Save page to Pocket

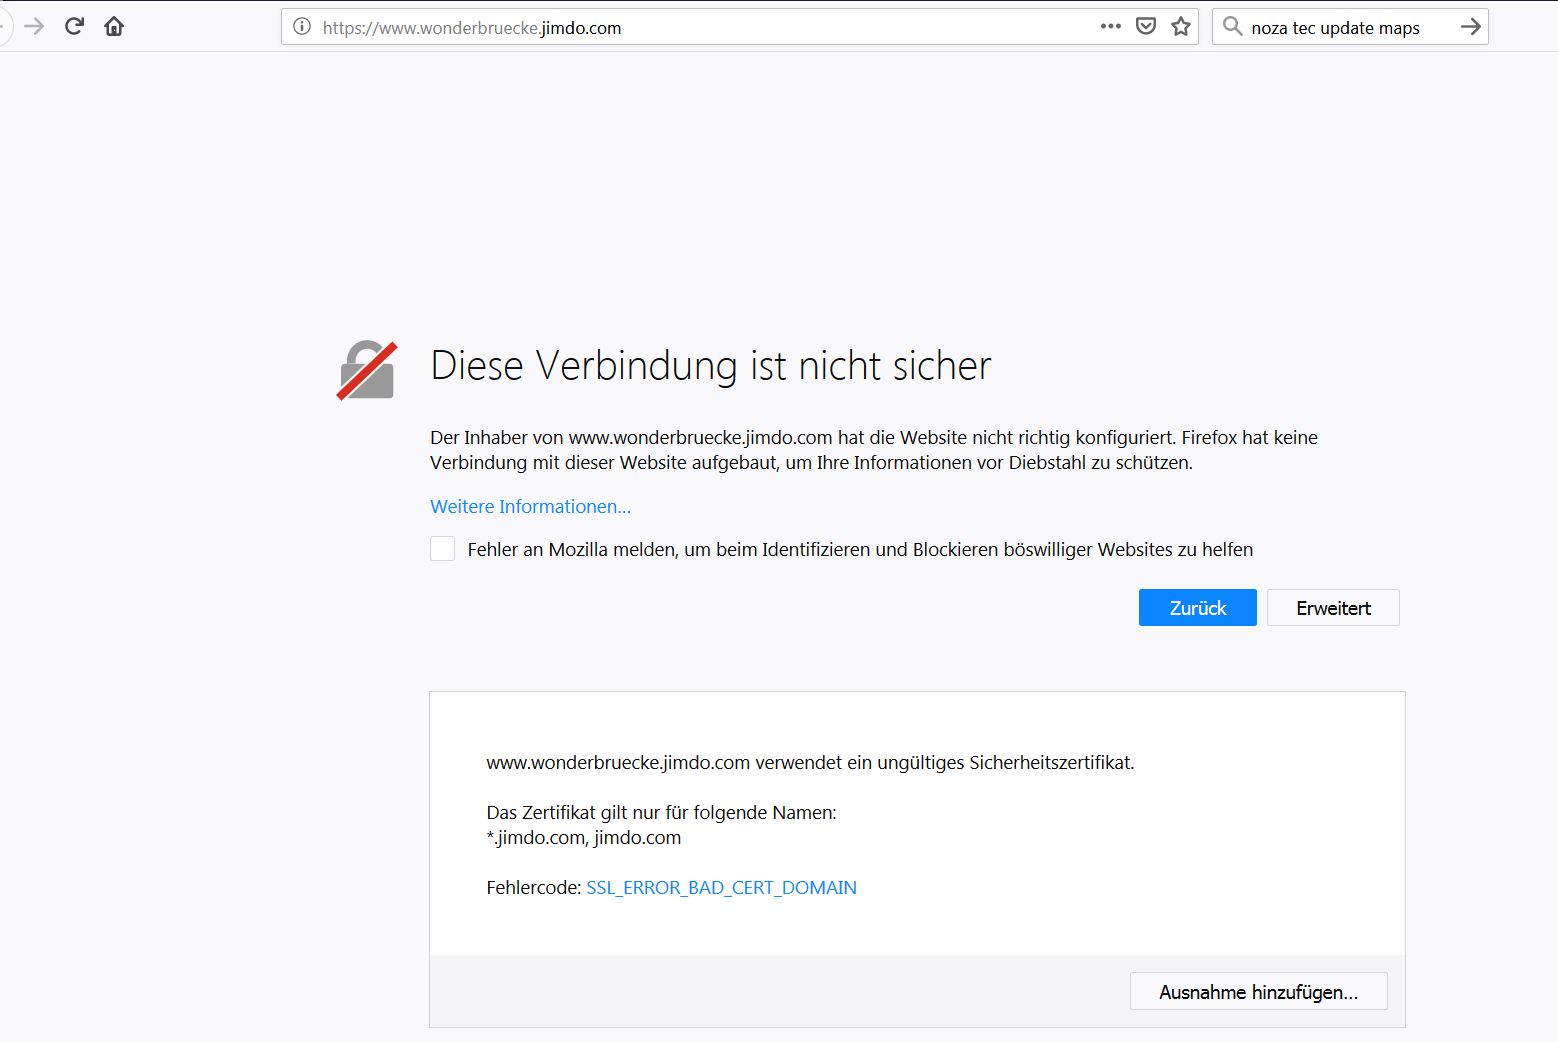1146,26
